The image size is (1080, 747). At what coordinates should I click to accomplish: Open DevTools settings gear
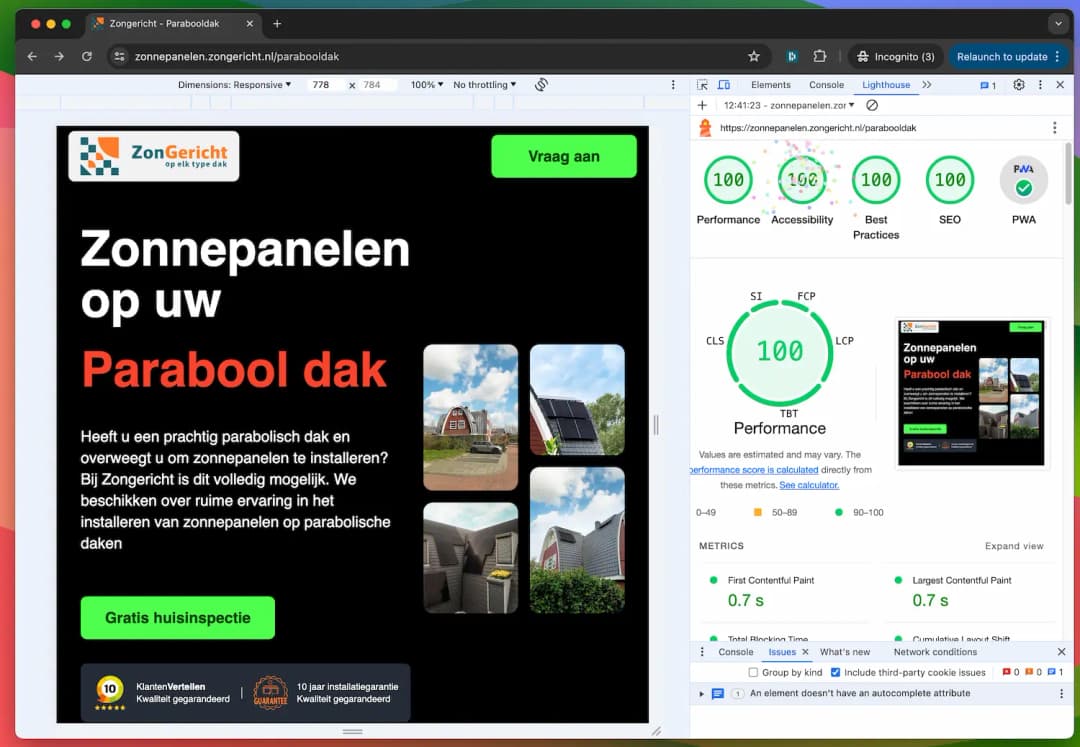(x=1019, y=85)
